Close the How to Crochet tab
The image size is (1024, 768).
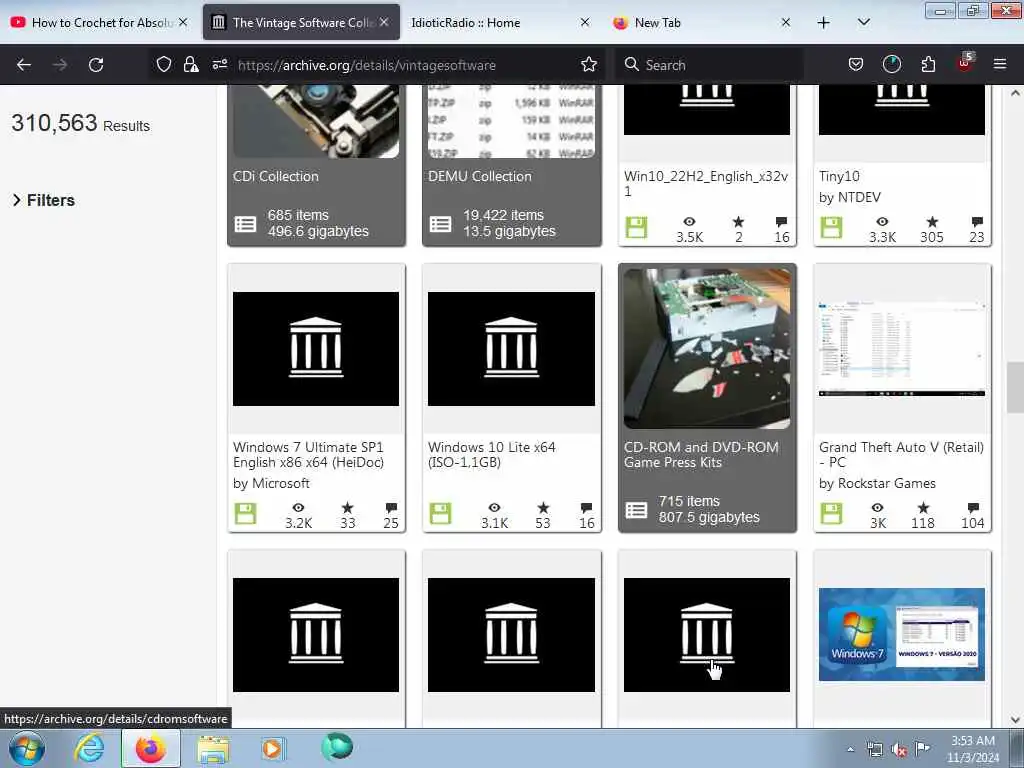pyautogui.click(x=184, y=22)
